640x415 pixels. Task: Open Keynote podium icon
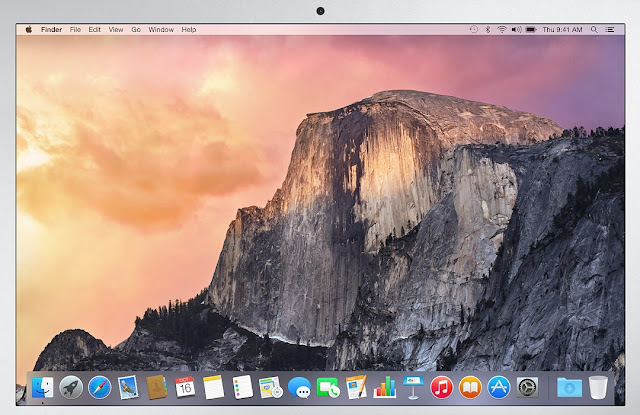pos(413,387)
